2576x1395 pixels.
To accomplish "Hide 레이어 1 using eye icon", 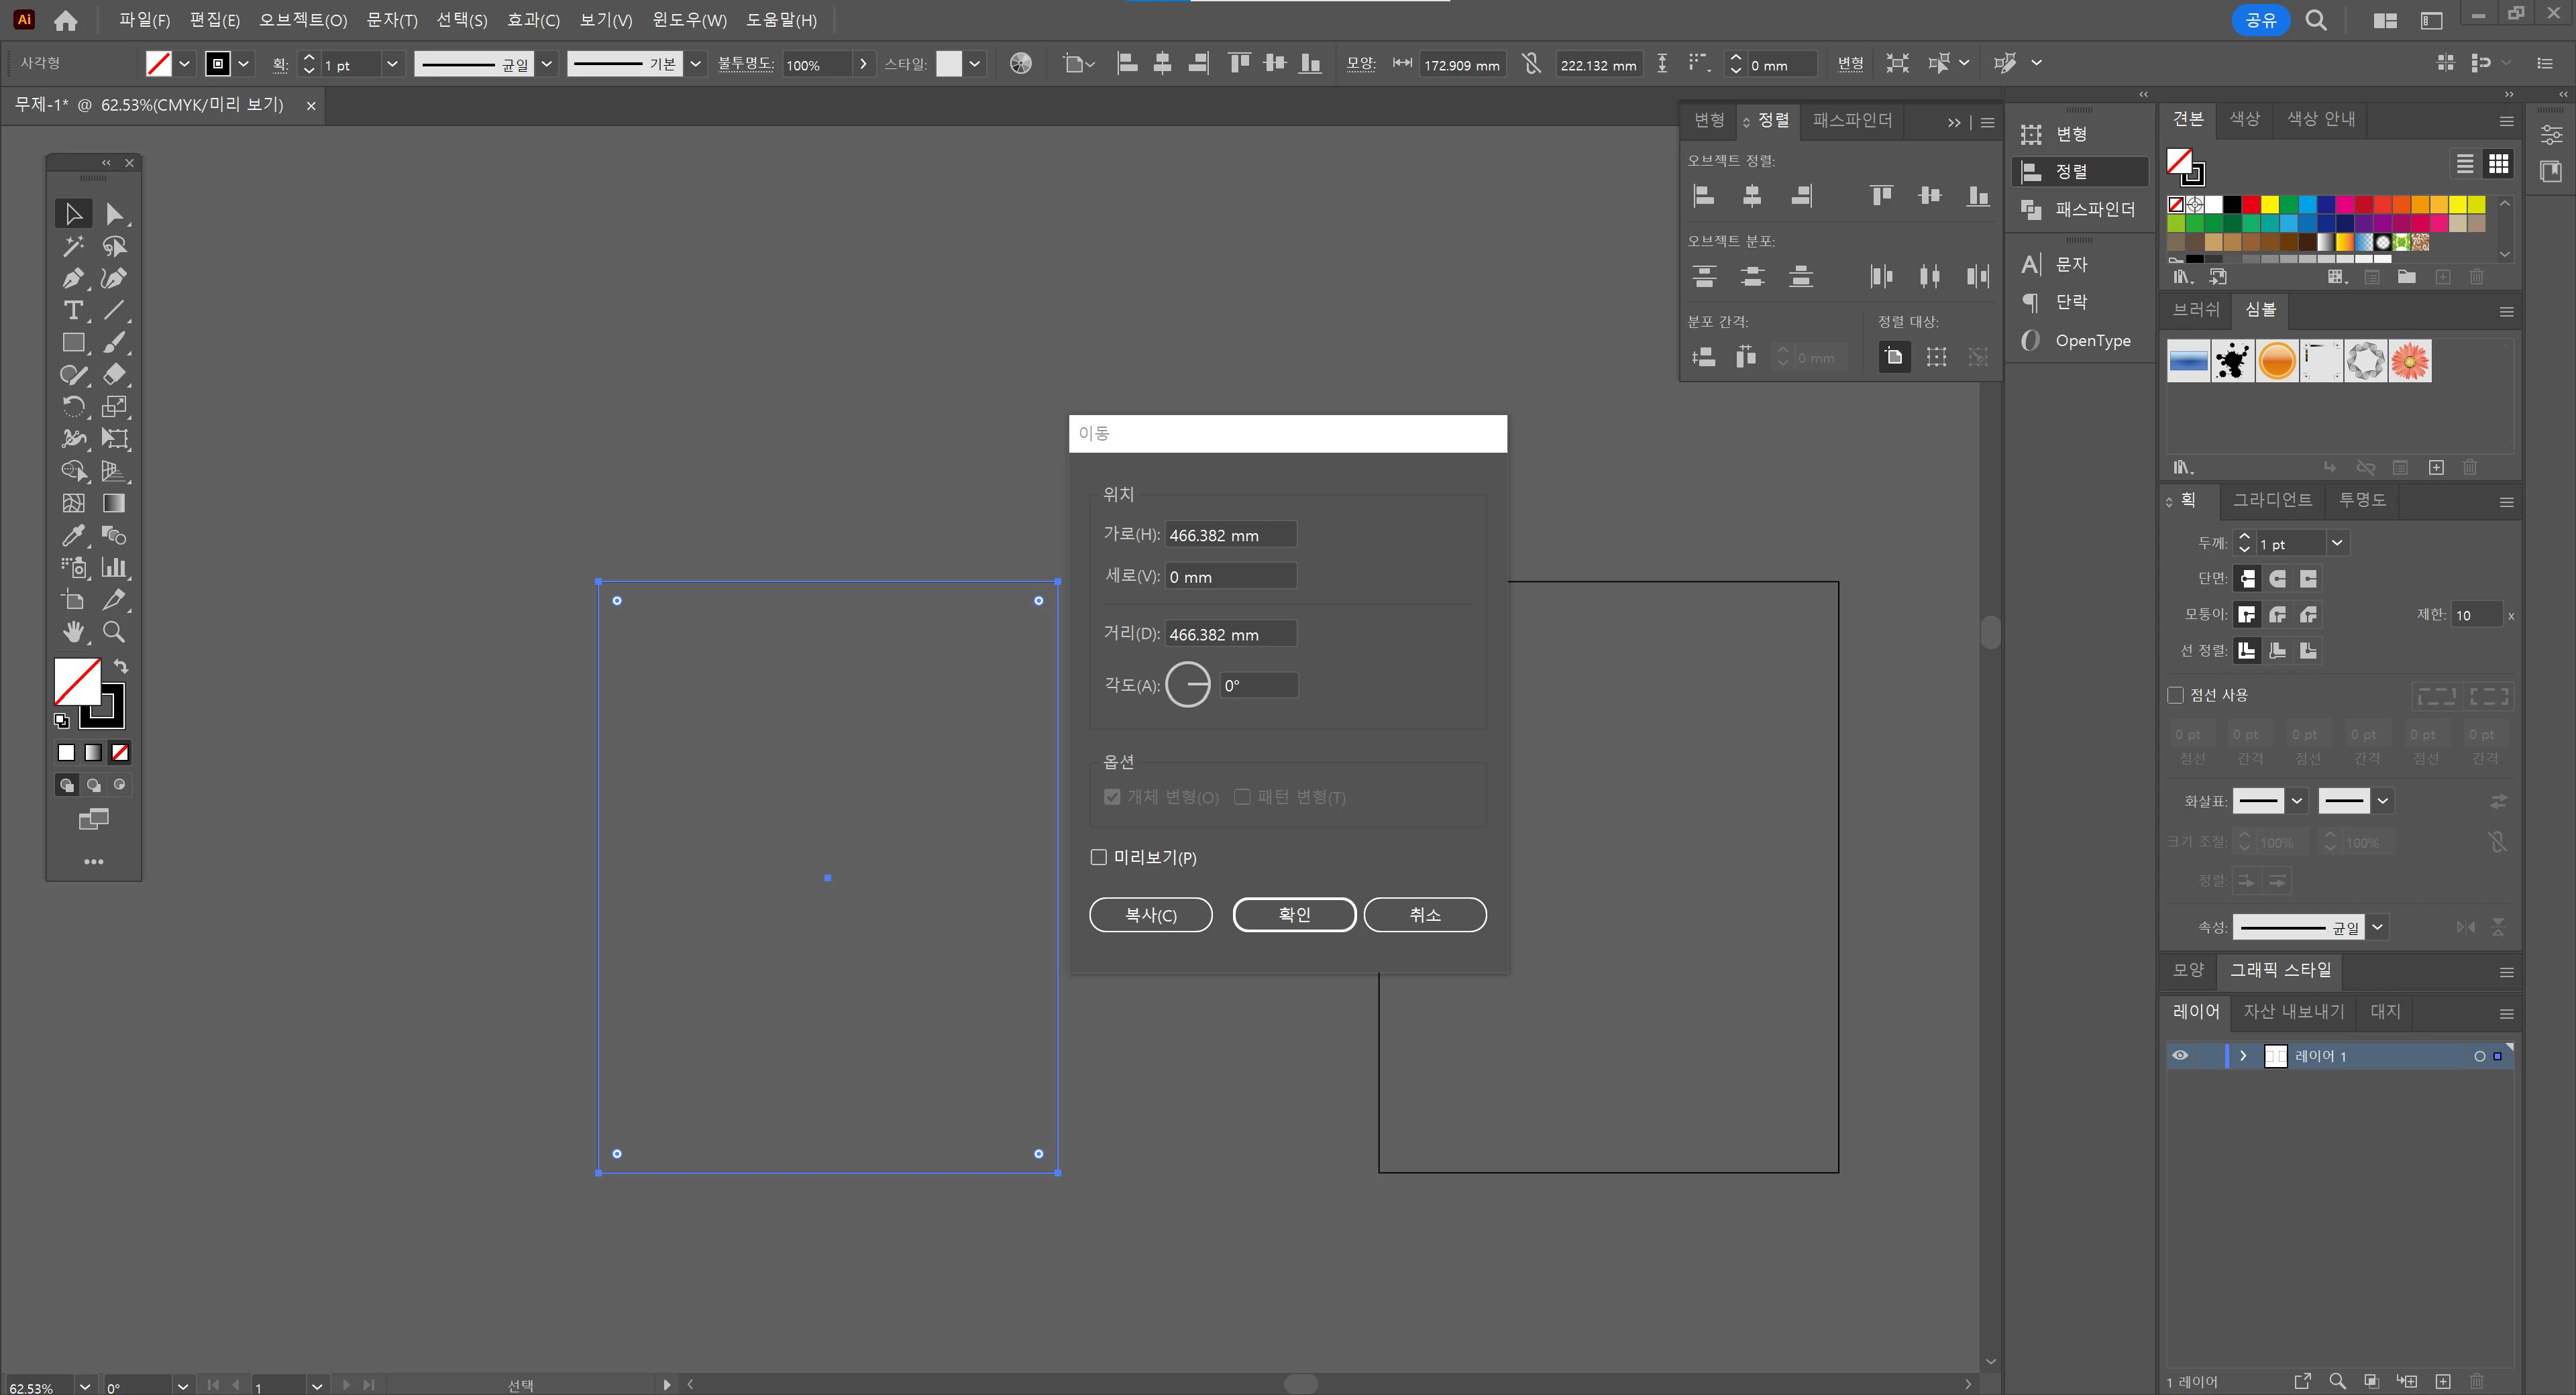I will pyautogui.click(x=2181, y=1056).
